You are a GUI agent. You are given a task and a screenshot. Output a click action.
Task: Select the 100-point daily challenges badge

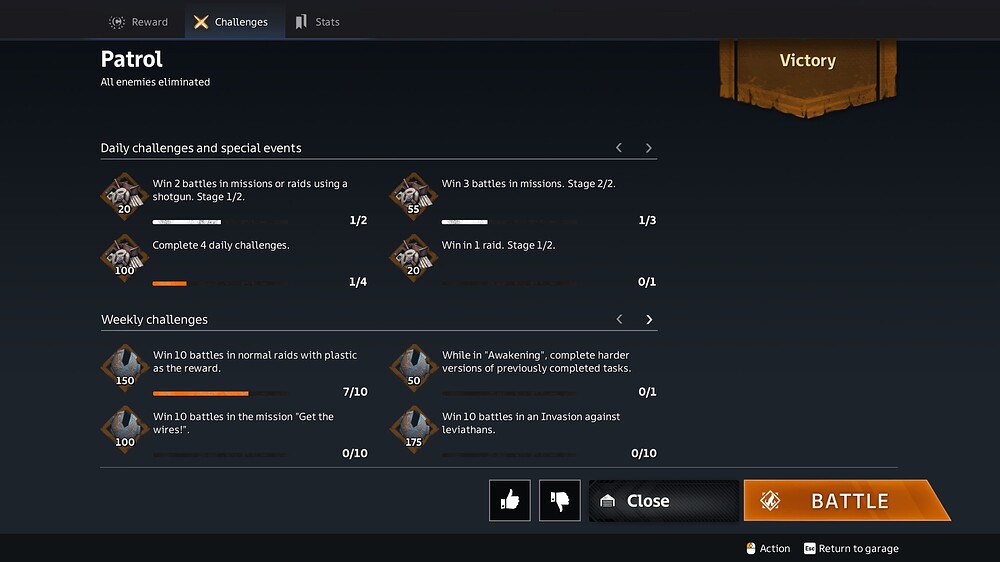124,258
